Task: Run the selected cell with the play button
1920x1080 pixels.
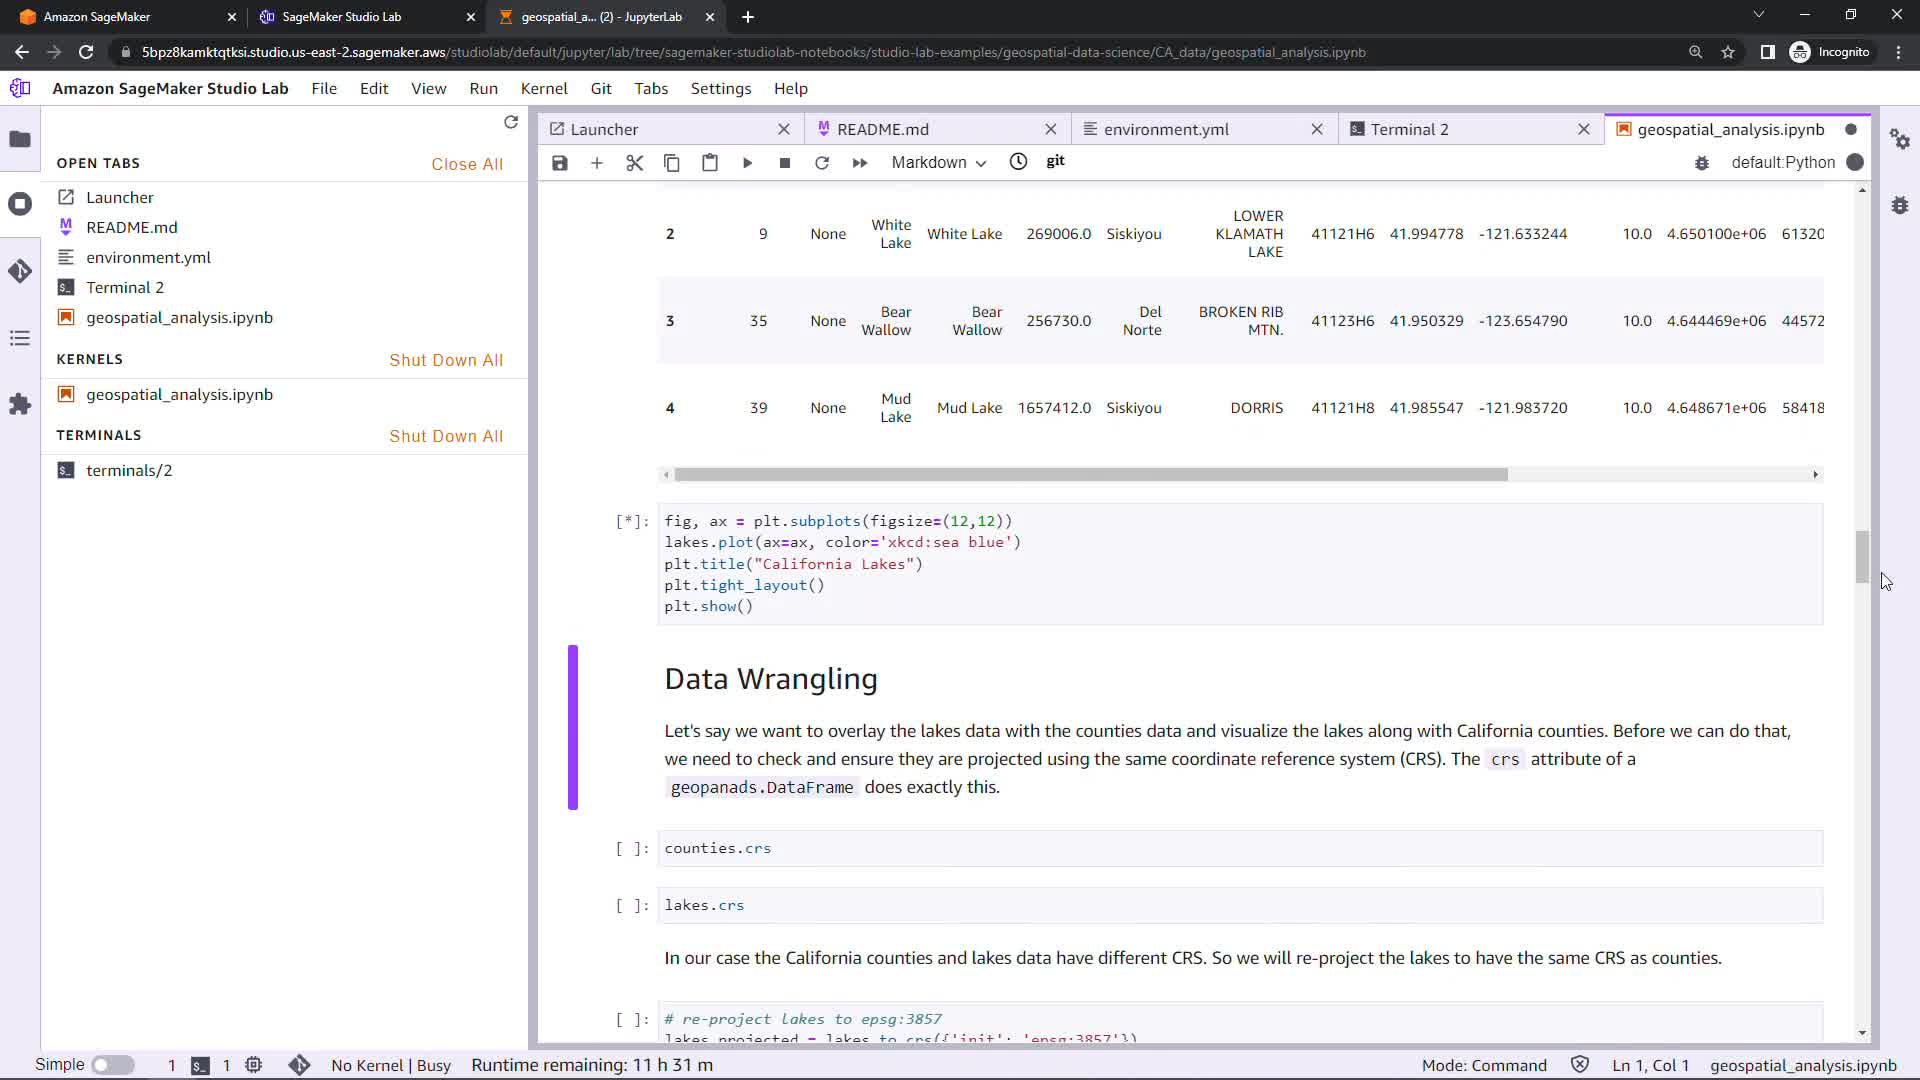Action: pyautogui.click(x=747, y=163)
